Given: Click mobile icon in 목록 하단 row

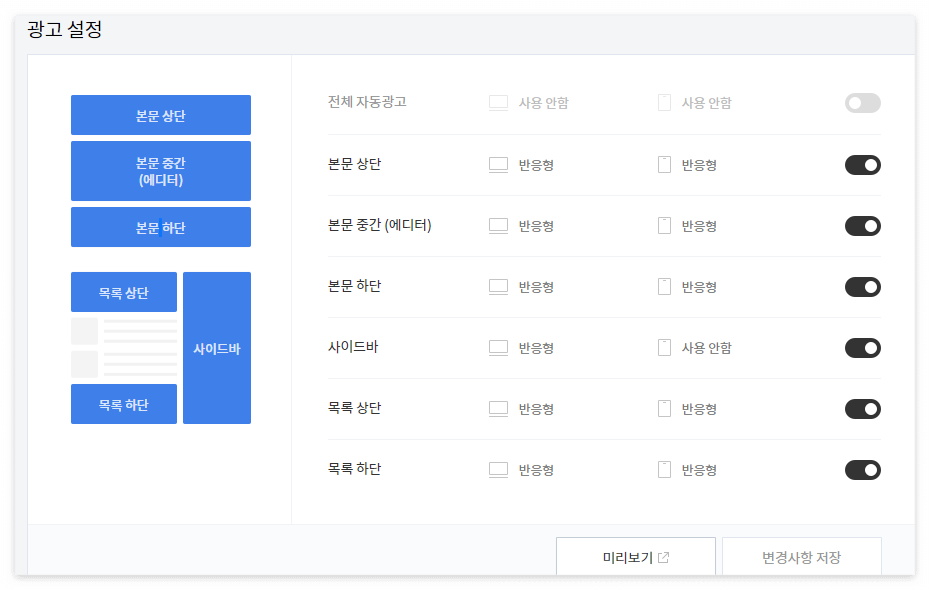Looking at the screenshot, I should tap(664, 470).
